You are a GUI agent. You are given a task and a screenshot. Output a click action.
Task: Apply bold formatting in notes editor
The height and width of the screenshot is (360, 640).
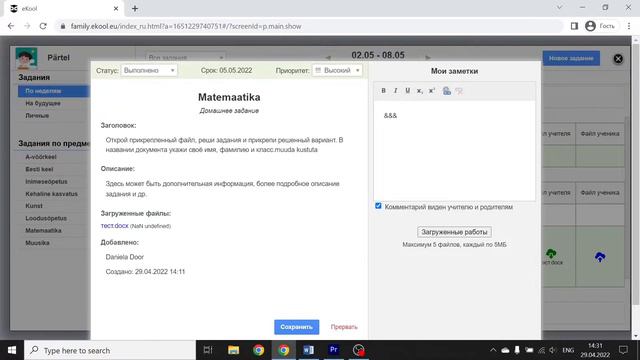click(x=383, y=91)
